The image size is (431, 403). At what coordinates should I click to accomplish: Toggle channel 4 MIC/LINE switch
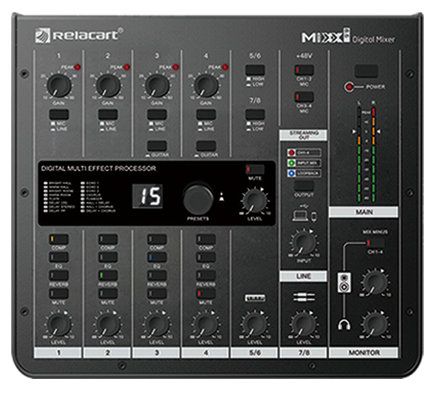206,115
